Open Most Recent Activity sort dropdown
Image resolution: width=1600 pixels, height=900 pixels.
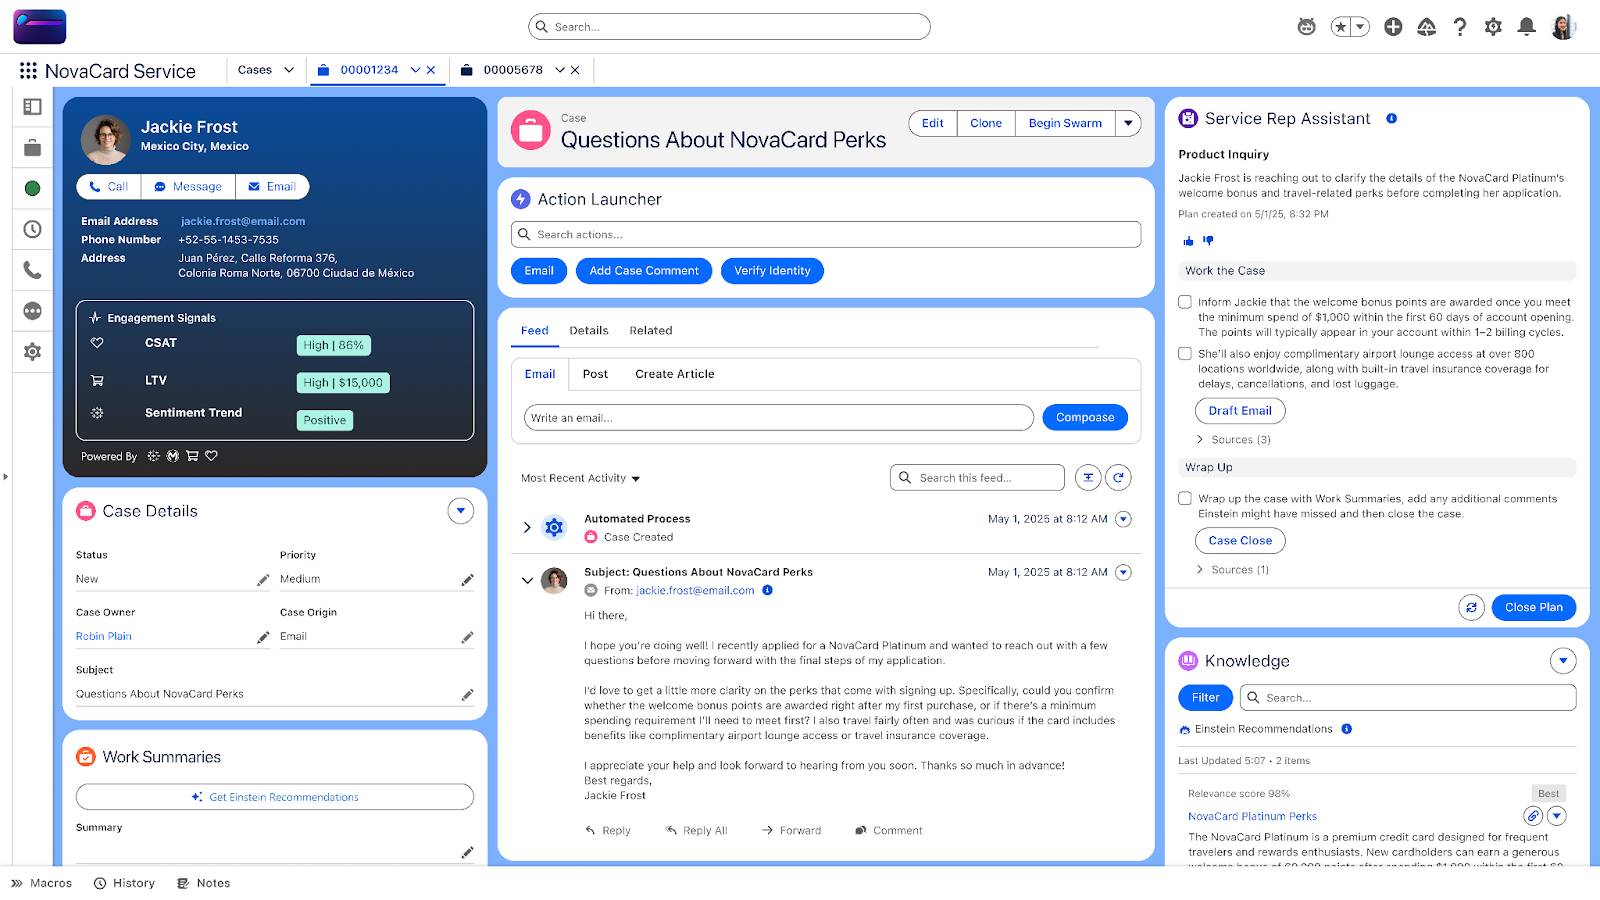580,478
